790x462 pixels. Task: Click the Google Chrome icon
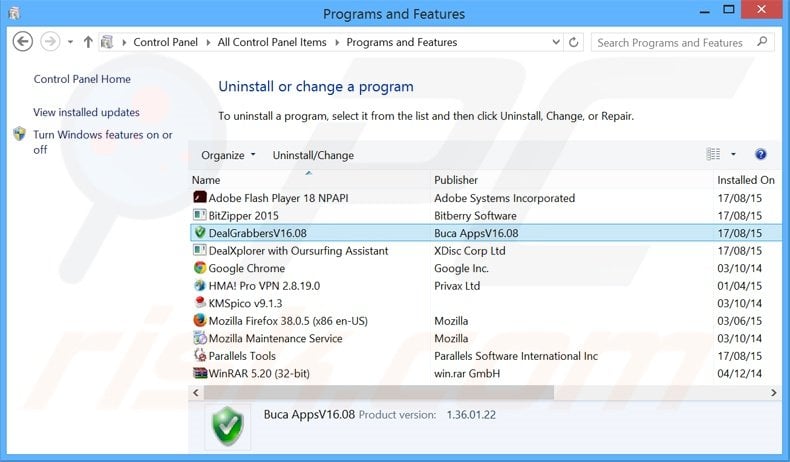[x=200, y=268]
